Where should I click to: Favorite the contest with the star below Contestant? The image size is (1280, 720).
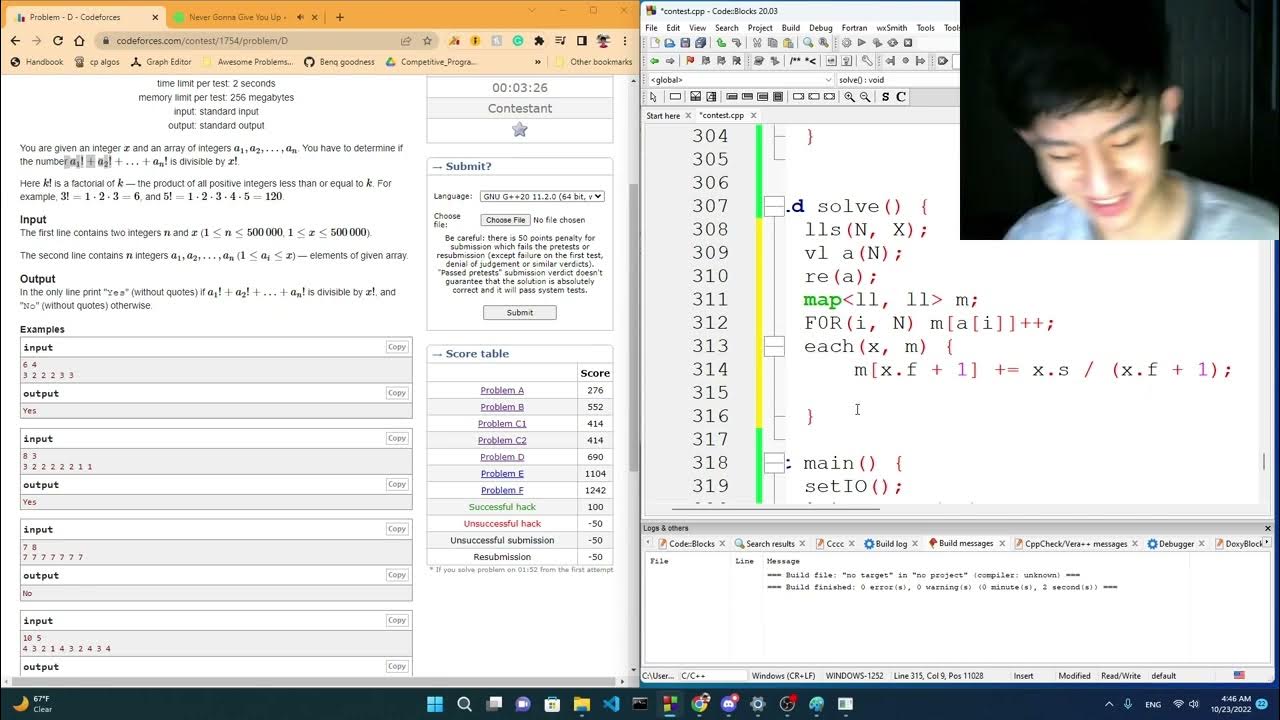tap(520, 129)
